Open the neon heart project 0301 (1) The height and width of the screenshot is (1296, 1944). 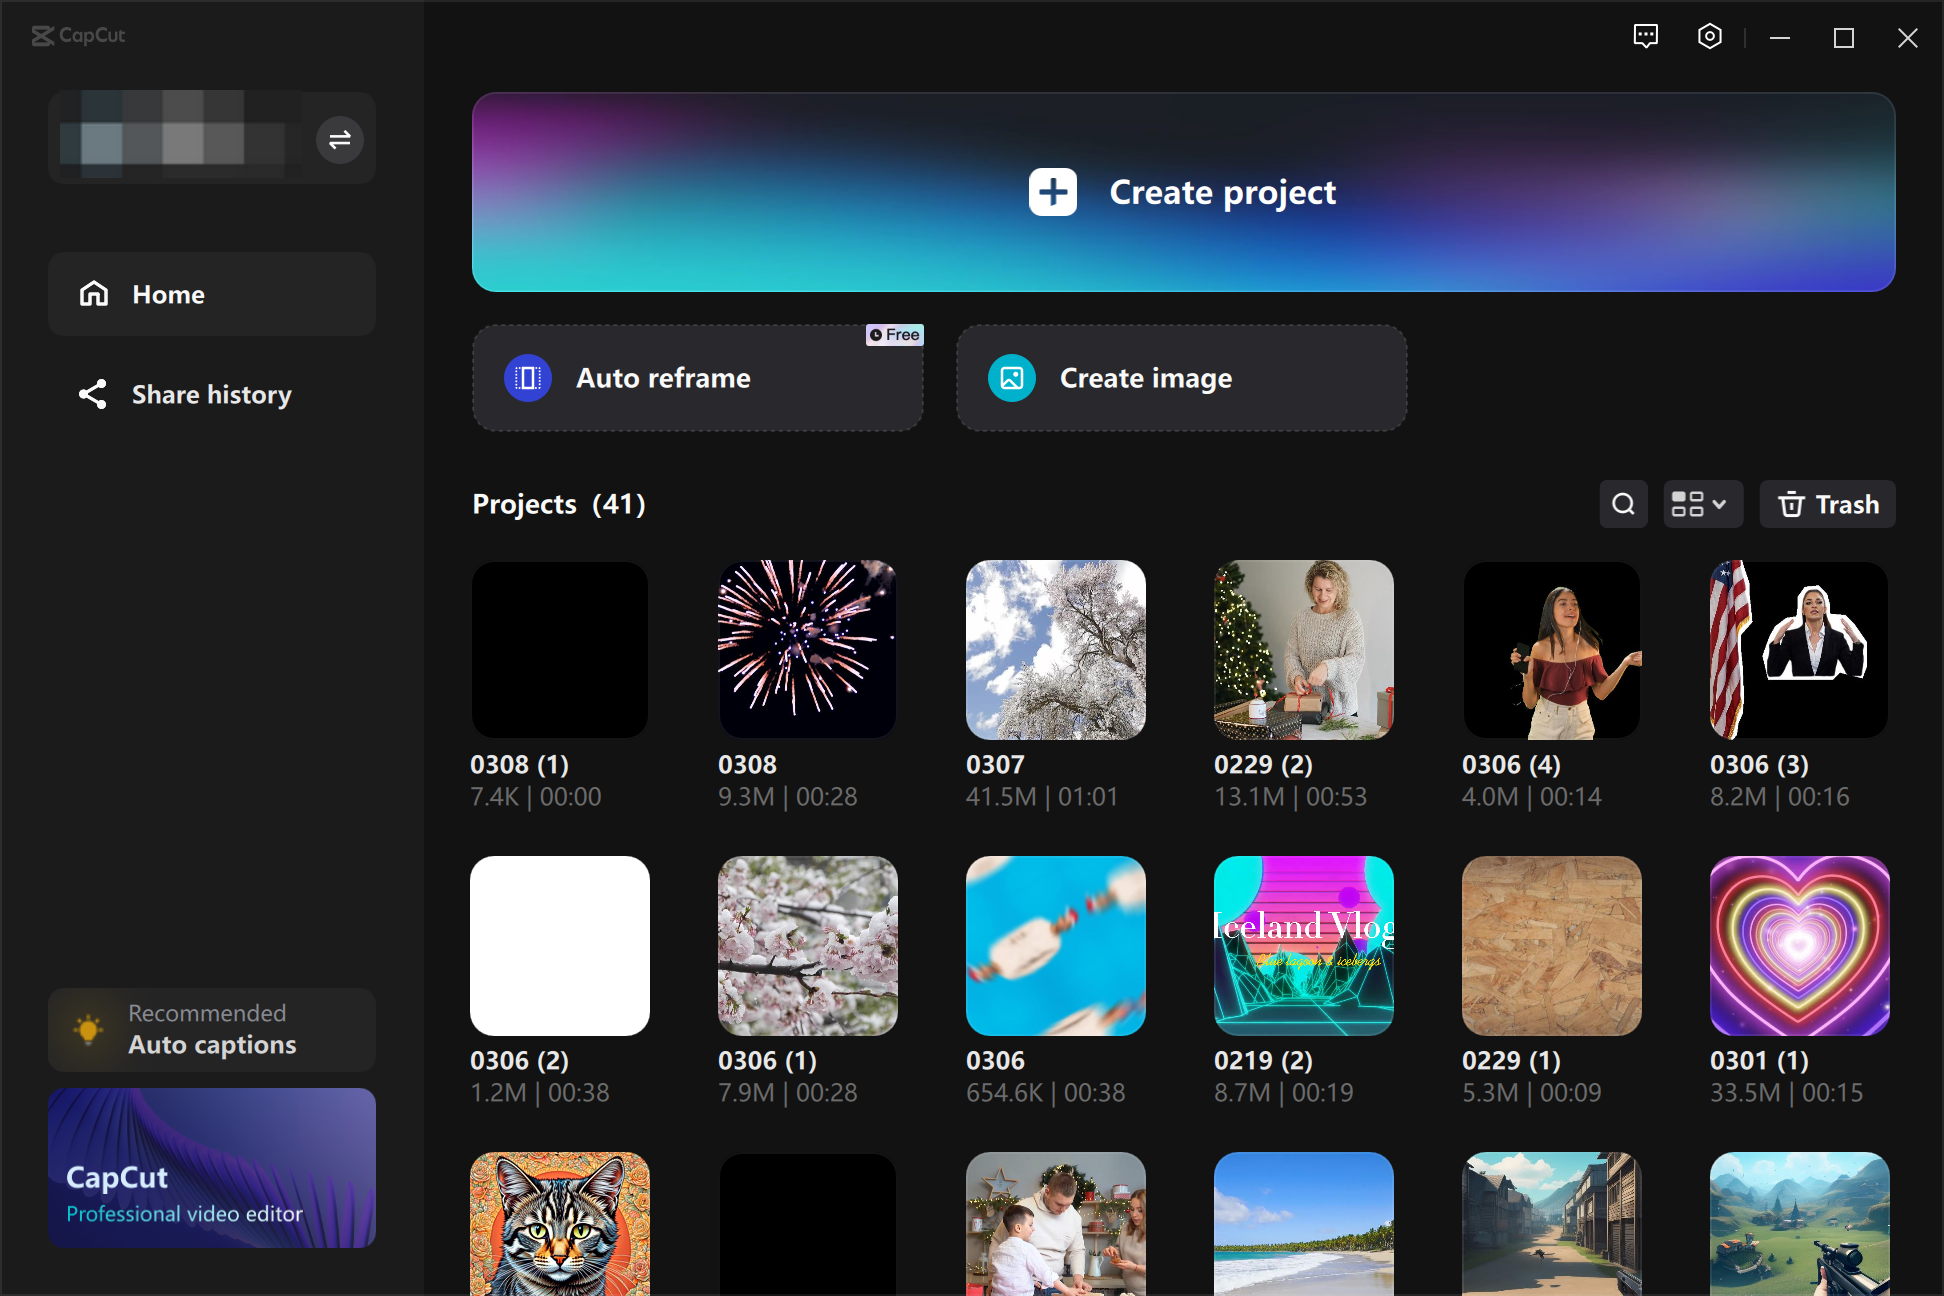pos(1799,946)
